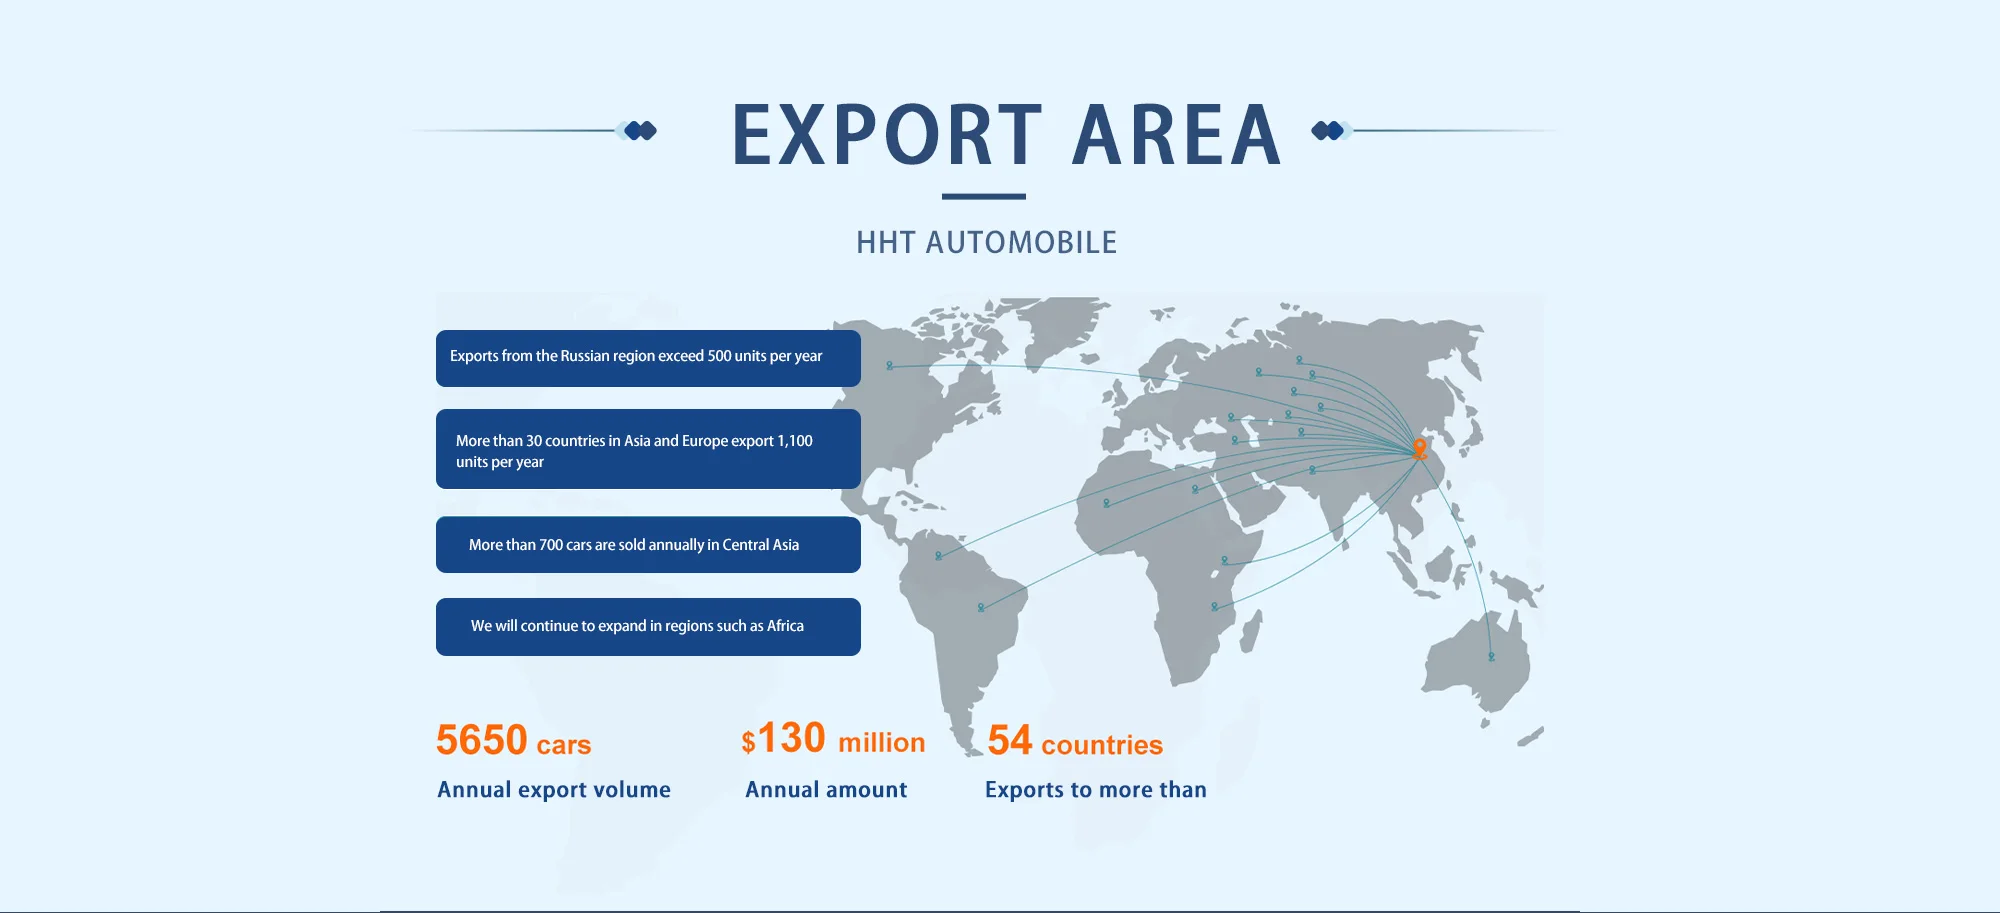Select the Russian region exports 500 units box
Image resolution: width=2000 pixels, height=913 pixels.
click(648, 358)
